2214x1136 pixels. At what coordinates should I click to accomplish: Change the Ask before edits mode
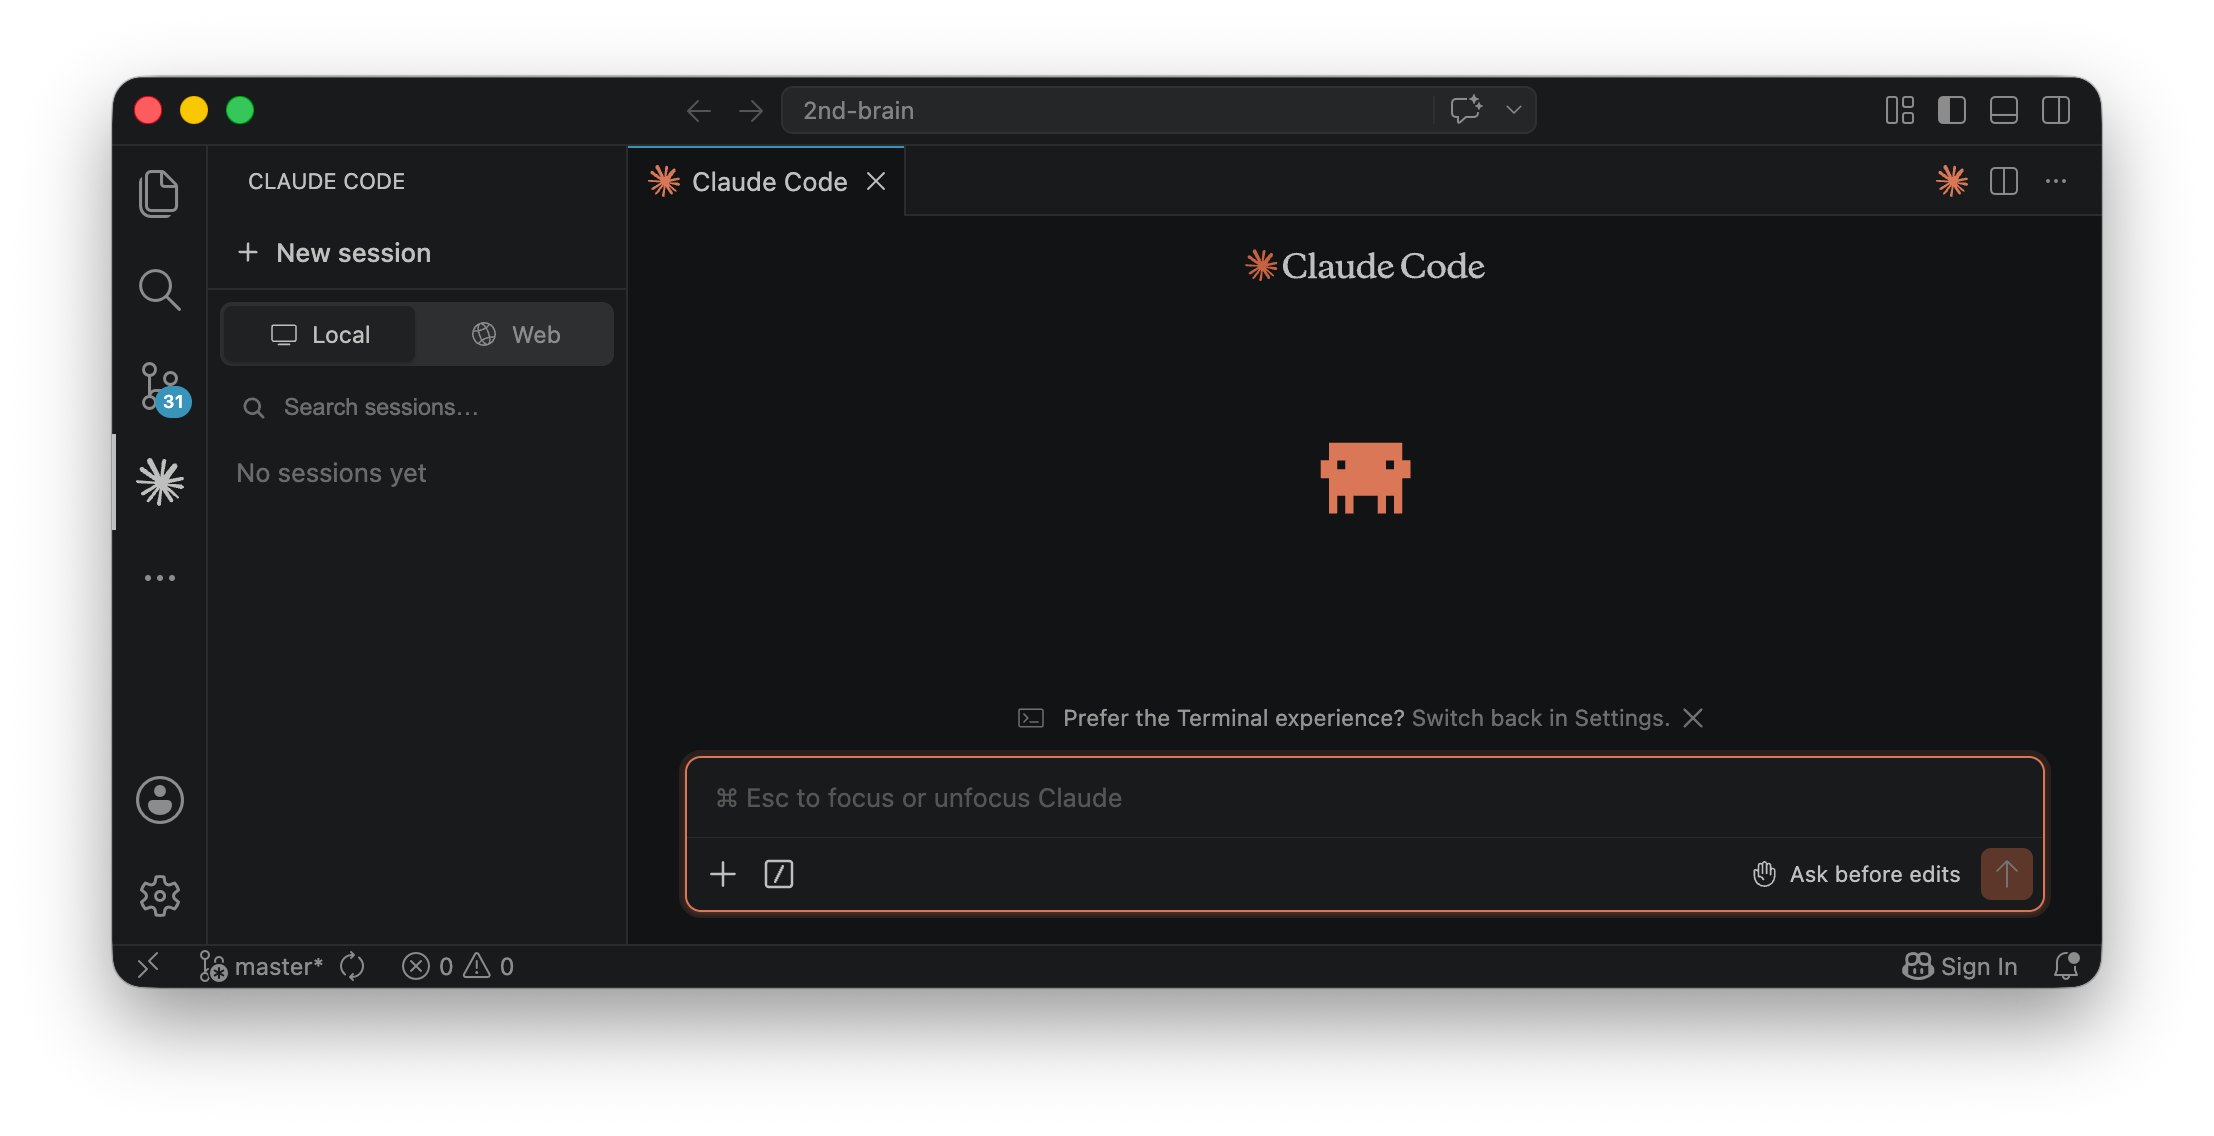(x=1856, y=874)
